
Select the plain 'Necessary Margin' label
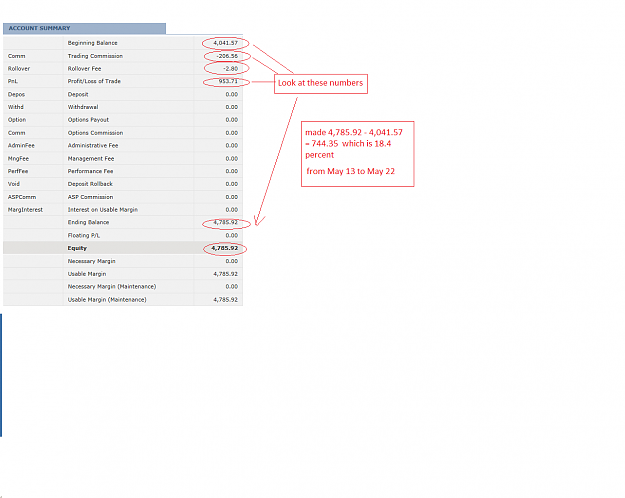[92, 262]
